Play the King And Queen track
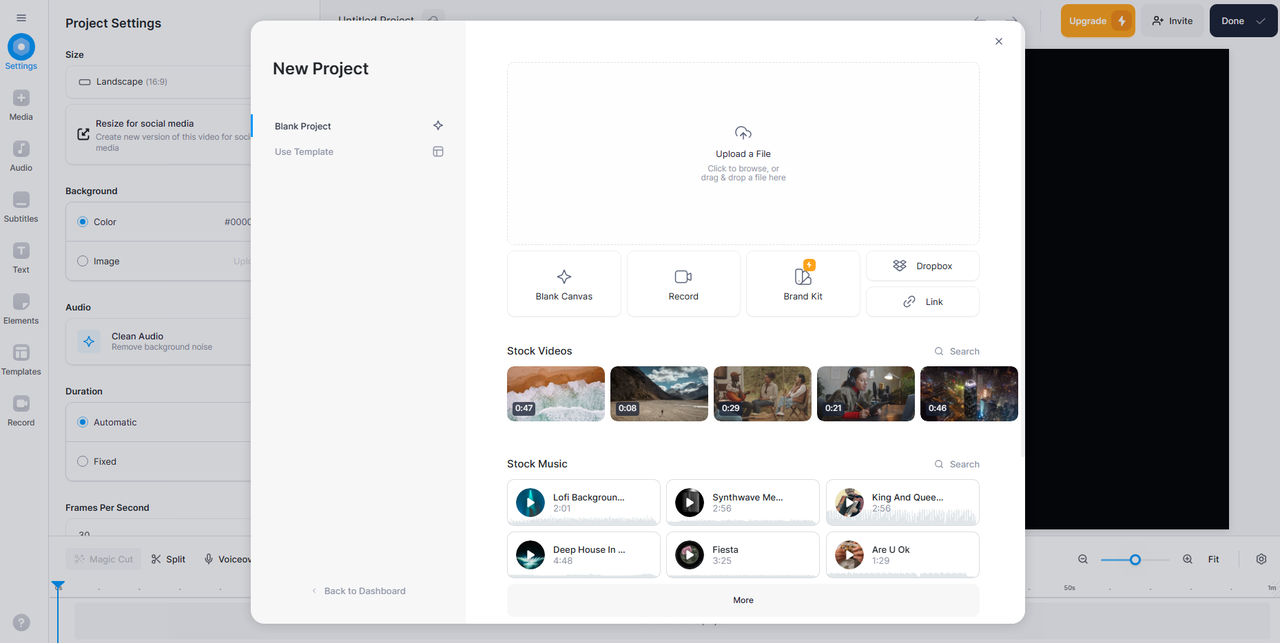This screenshot has height=643, width=1280. coord(849,502)
